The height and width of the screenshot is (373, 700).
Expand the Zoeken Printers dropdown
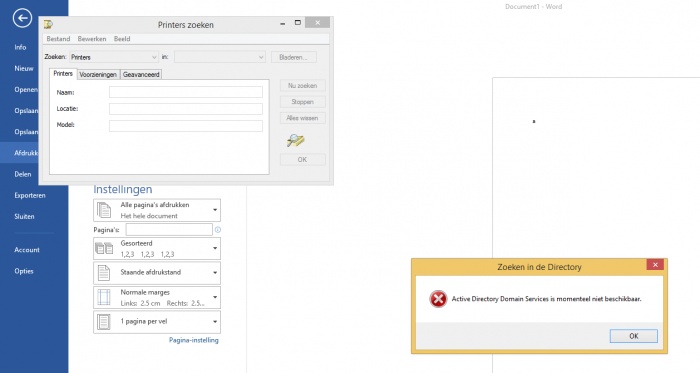click(x=113, y=57)
